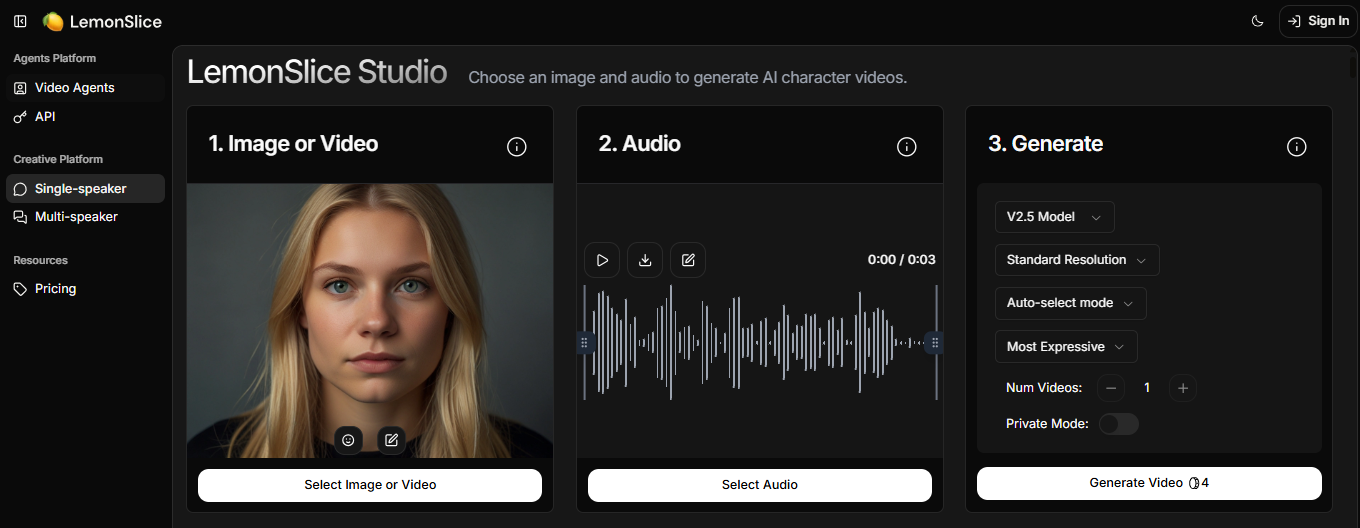
Task: Toggle dark mode with the moon icon
Action: tap(1258, 21)
